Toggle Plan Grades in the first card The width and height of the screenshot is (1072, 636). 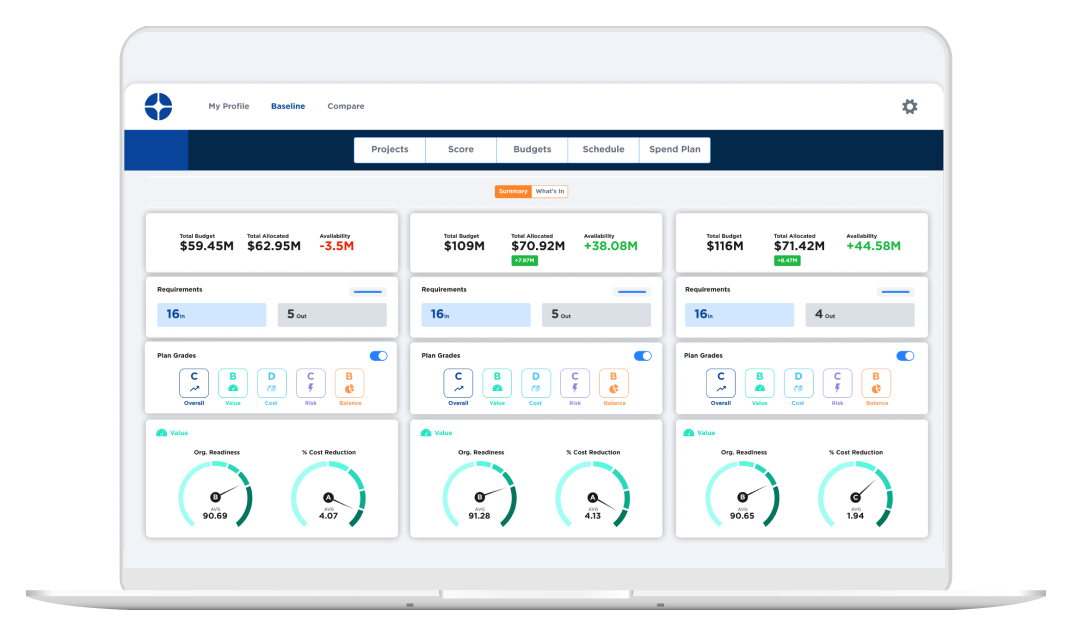(377, 355)
